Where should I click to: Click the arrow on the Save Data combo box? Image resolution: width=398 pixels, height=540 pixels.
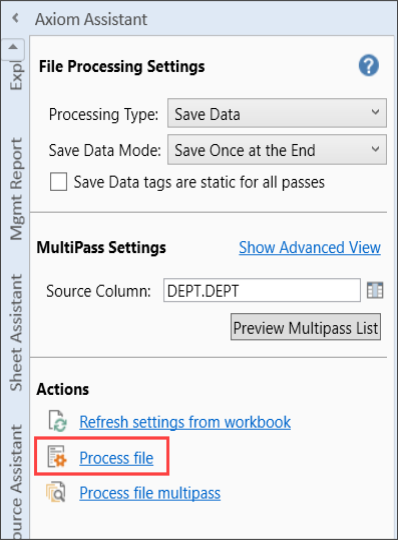click(375, 112)
